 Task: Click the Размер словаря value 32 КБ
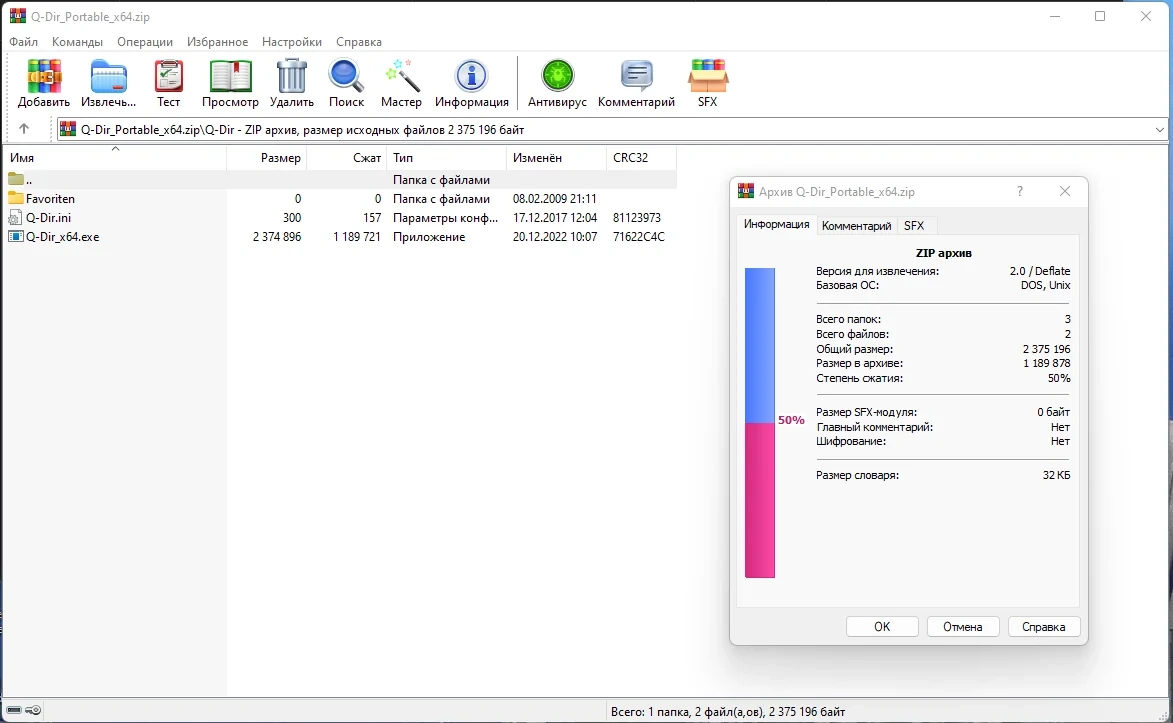1056,475
